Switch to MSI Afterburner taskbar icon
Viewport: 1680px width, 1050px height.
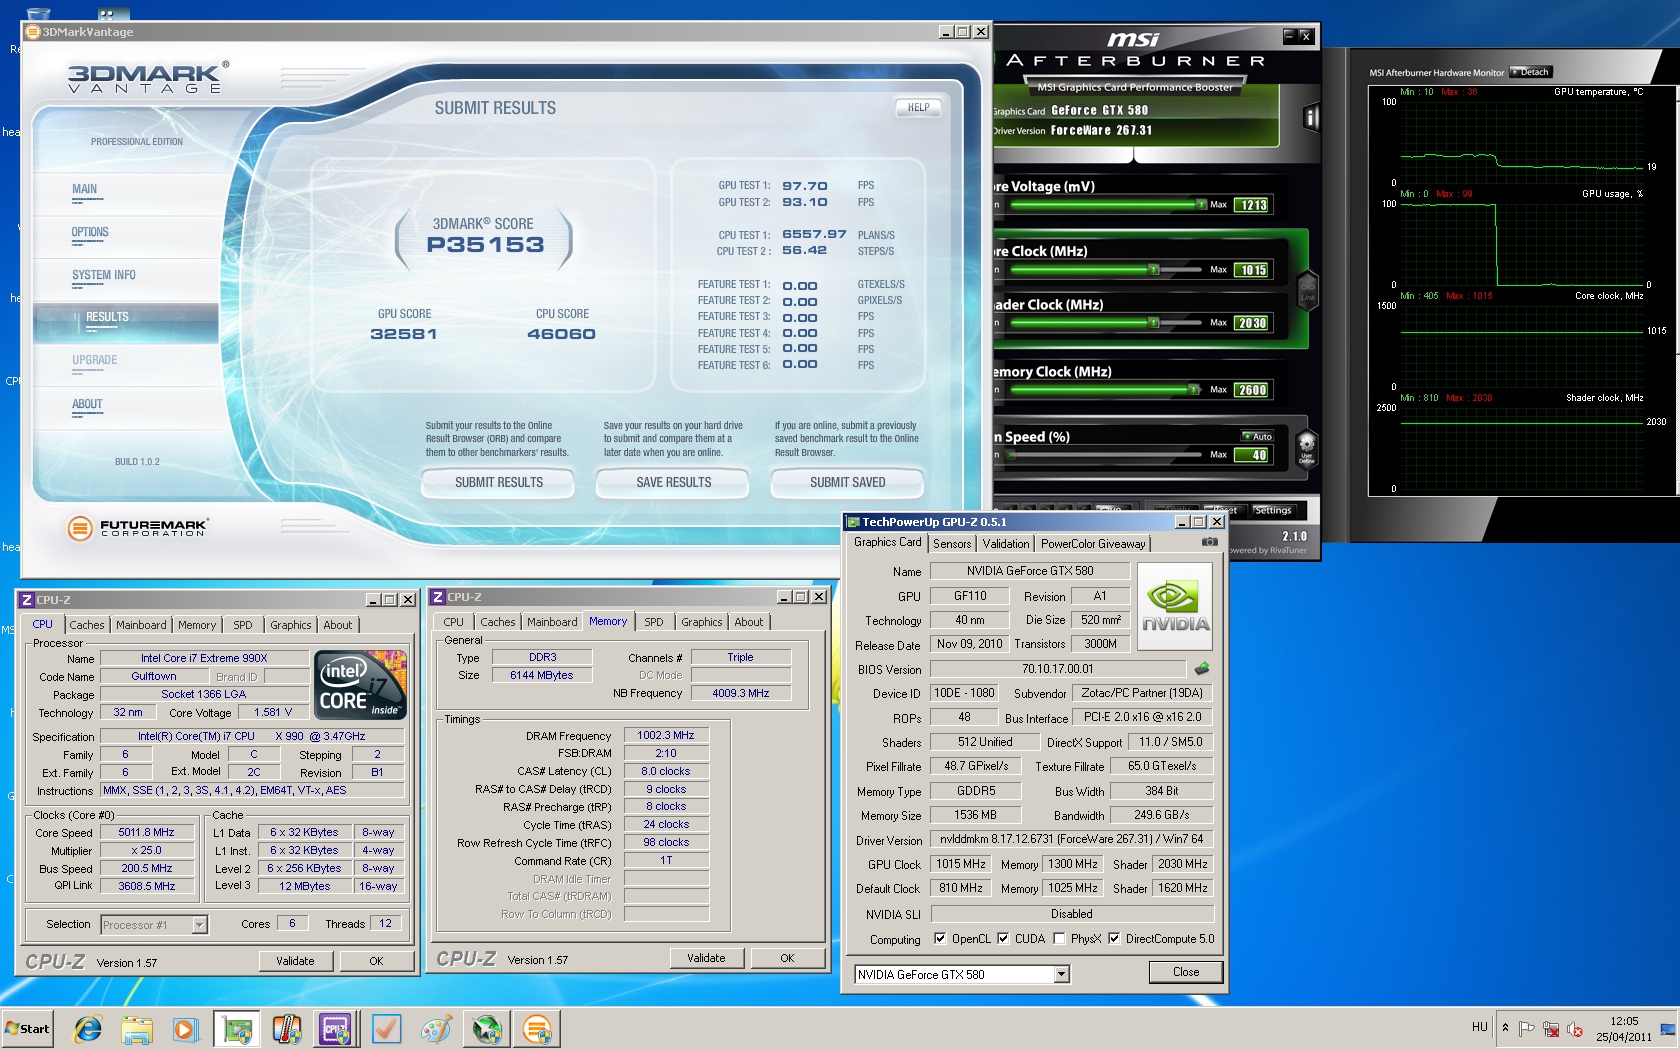tap(486, 1028)
